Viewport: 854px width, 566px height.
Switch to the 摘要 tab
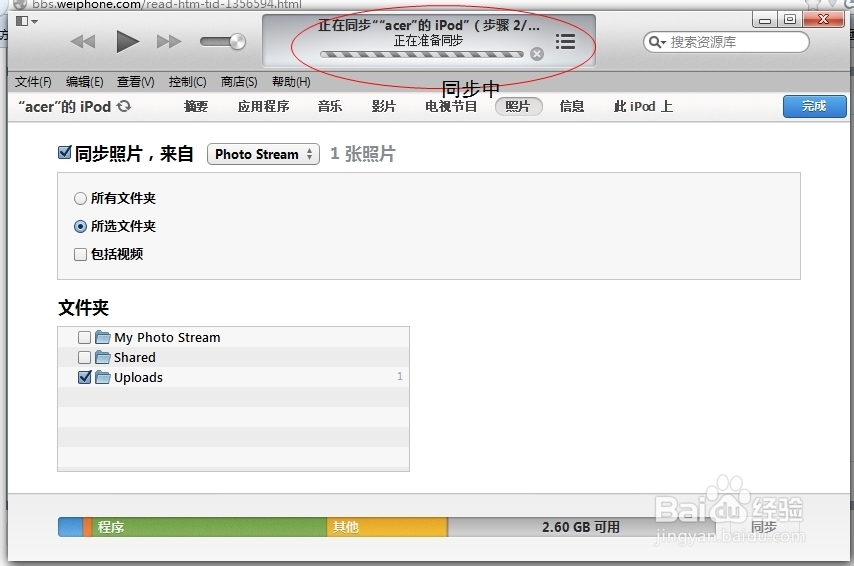pyautogui.click(x=196, y=106)
